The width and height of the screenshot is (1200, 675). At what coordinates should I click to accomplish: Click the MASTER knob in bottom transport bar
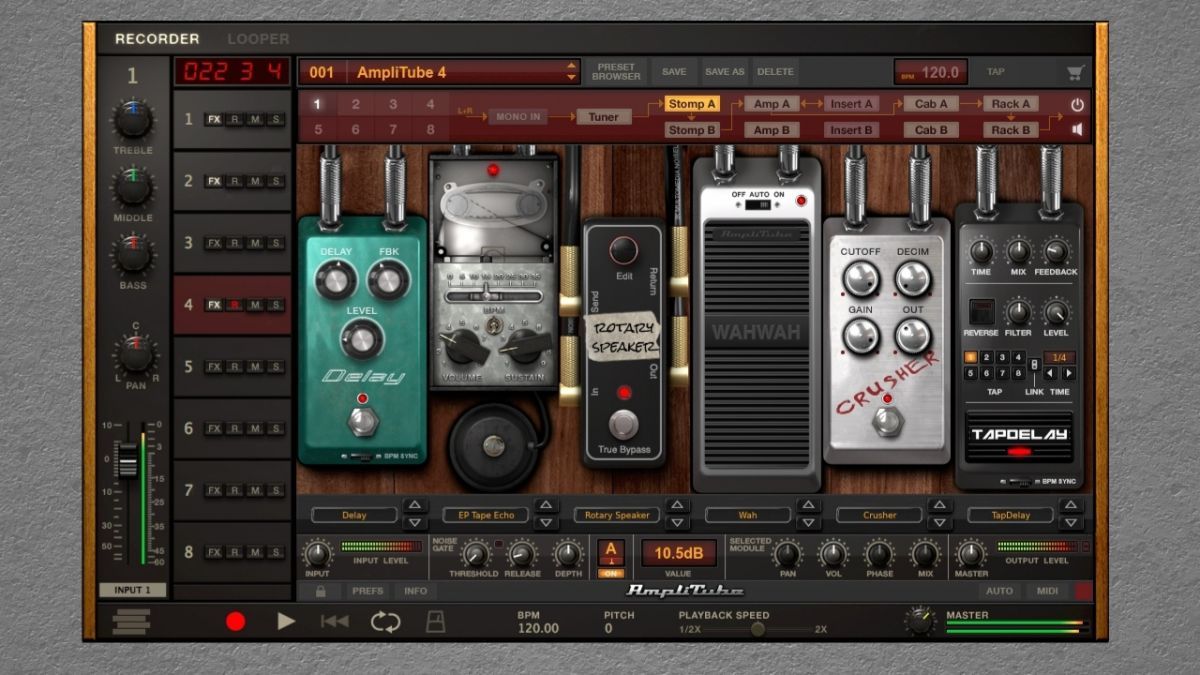click(921, 620)
